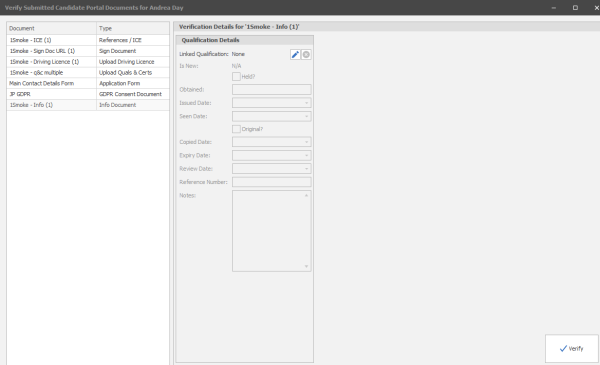Click the Linked Qualification 'None' value

pos(238,54)
